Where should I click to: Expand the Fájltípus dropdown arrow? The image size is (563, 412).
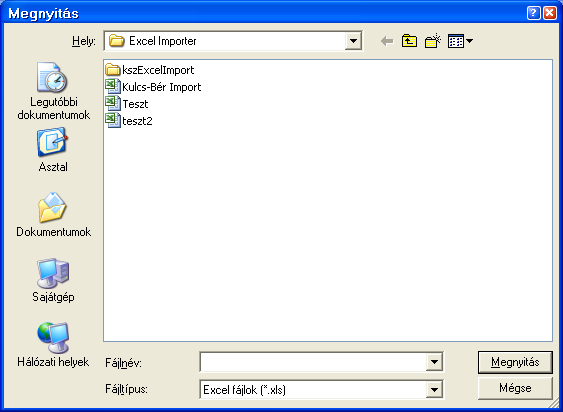pyautogui.click(x=434, y=389)
